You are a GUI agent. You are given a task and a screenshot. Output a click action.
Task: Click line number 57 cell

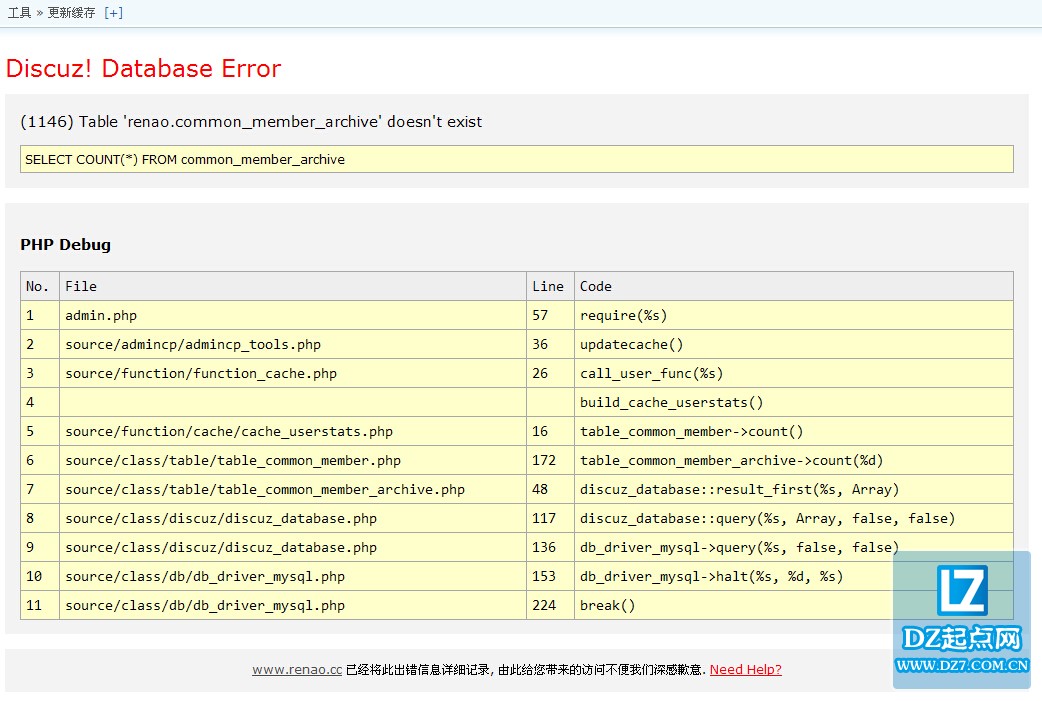pos(550,316)
